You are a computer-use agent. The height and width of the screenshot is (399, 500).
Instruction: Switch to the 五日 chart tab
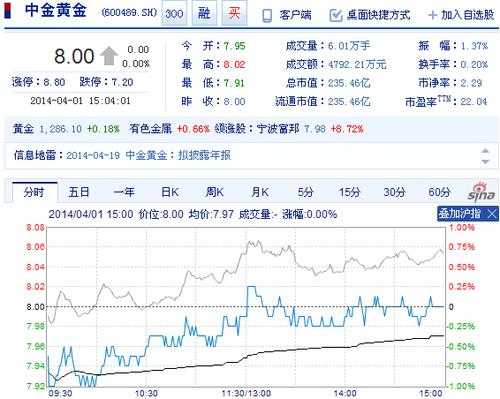79,192
